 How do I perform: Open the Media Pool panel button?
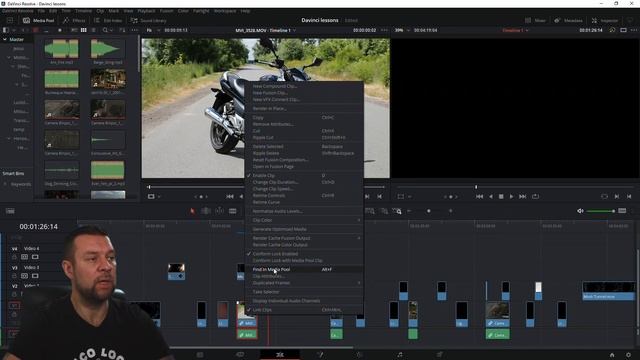pos(38,20)
